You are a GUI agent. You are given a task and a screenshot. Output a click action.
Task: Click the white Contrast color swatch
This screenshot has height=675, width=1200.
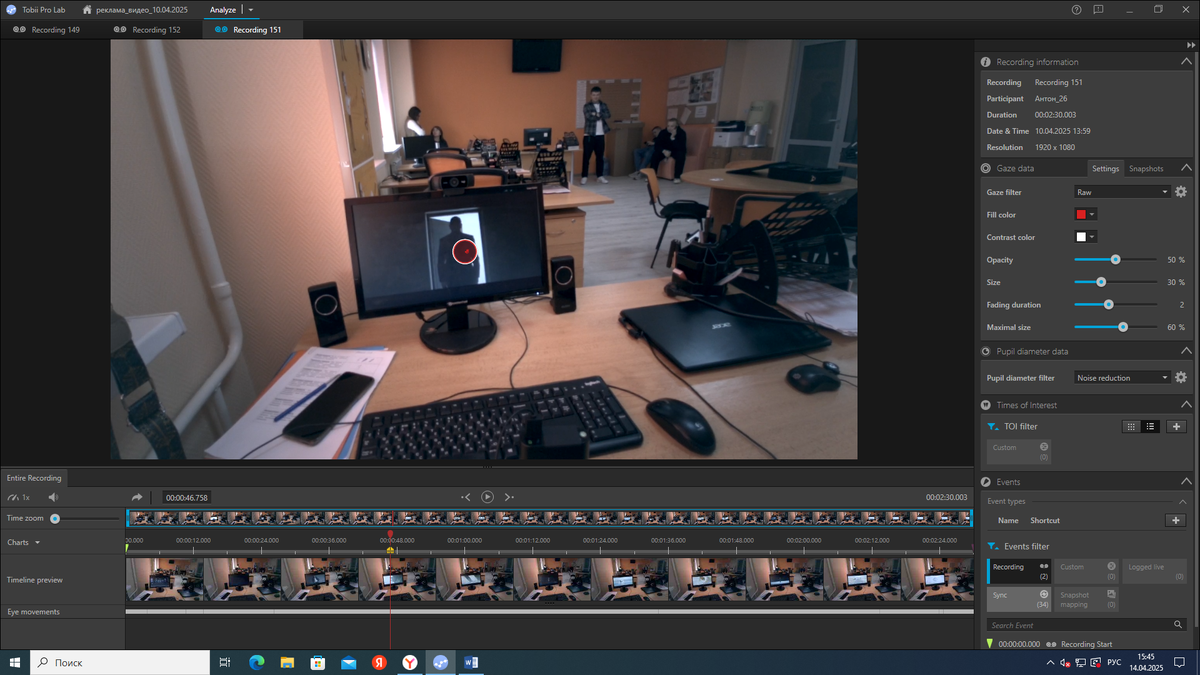pos(1081,237)
